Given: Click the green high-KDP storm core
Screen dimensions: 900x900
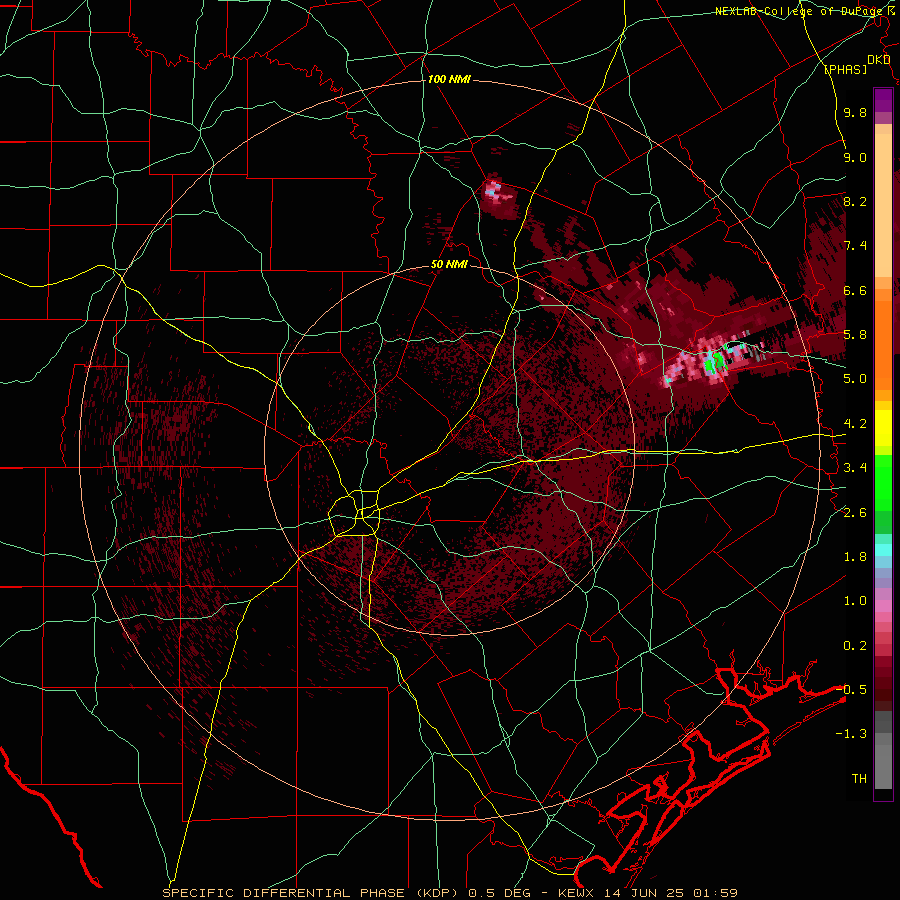Looking at the screenshot, I should tap(713, 363).
